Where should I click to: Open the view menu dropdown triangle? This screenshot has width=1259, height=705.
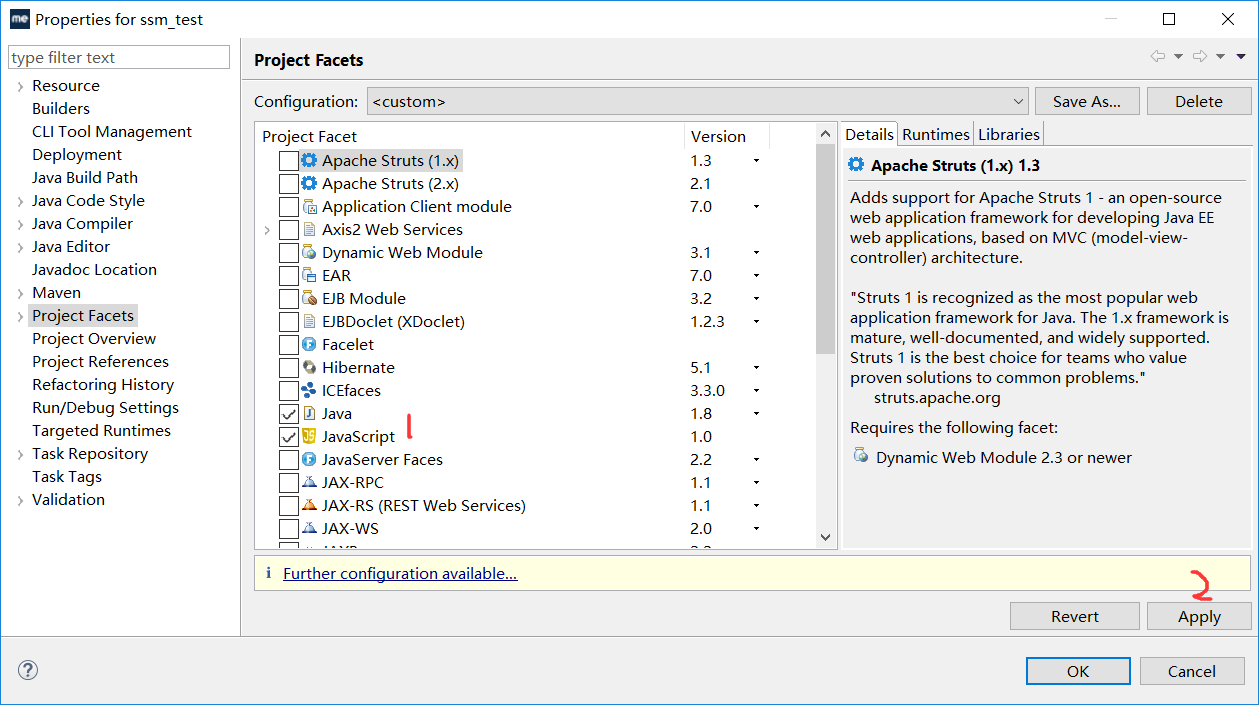tap(1241, 57)
